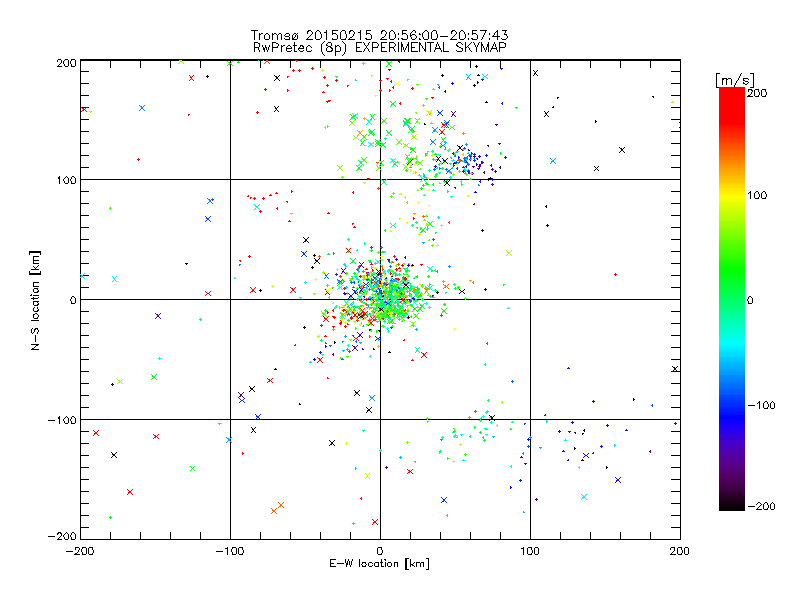Click the y-axis tick label '100'

(x=66, y=180)
